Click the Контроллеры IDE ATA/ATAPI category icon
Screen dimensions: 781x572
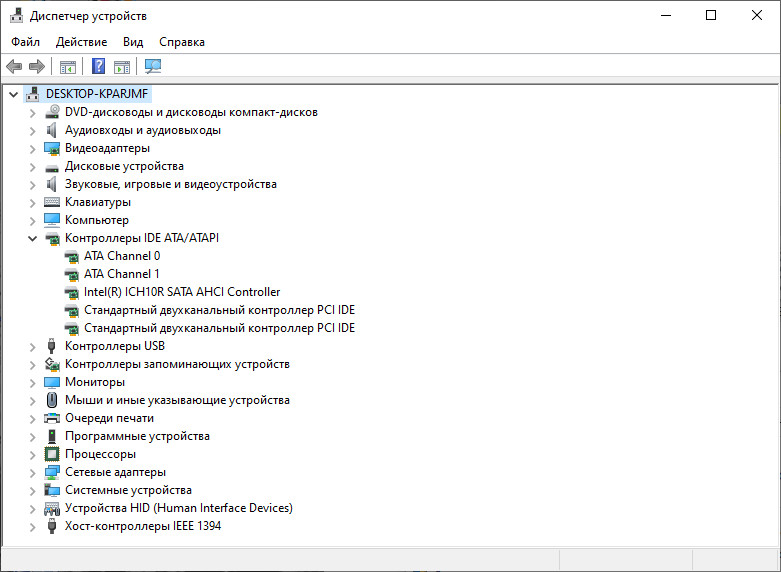pos(52,238)
